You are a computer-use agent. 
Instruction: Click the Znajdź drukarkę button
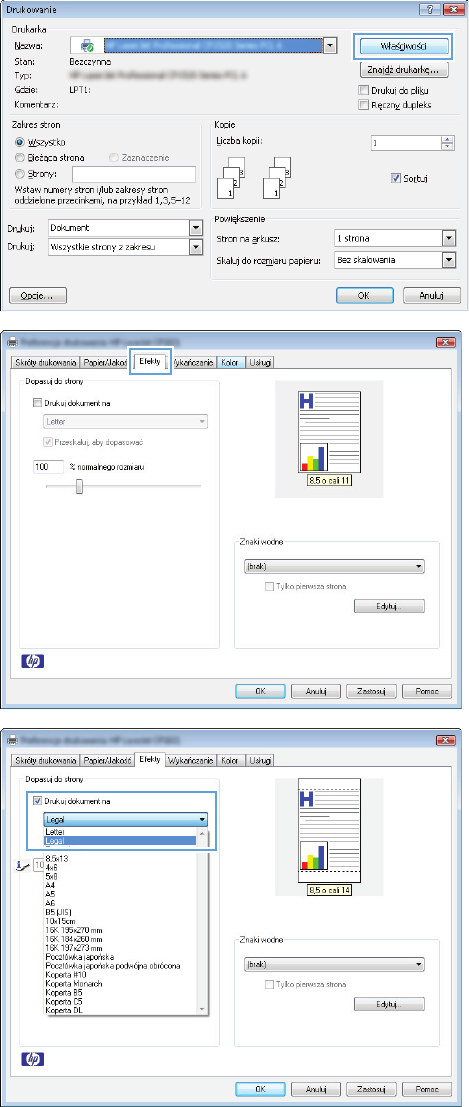tap(403, 70)
